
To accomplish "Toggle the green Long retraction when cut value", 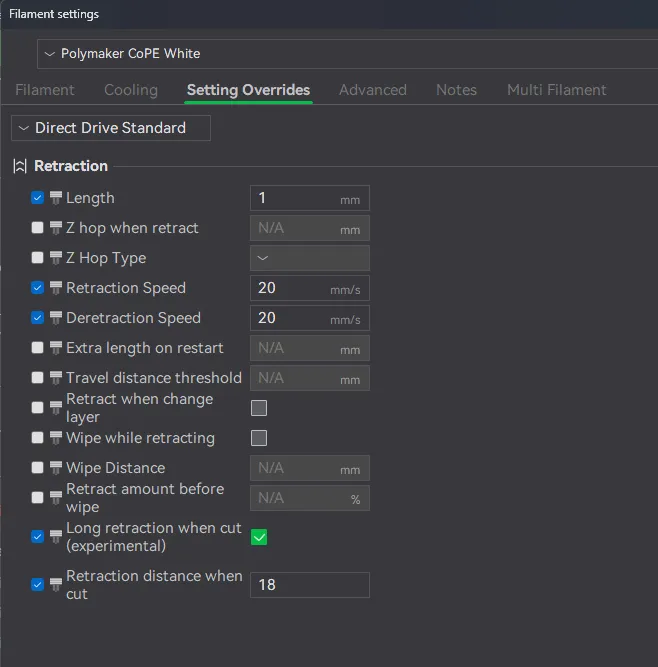I will pos(259,537).
